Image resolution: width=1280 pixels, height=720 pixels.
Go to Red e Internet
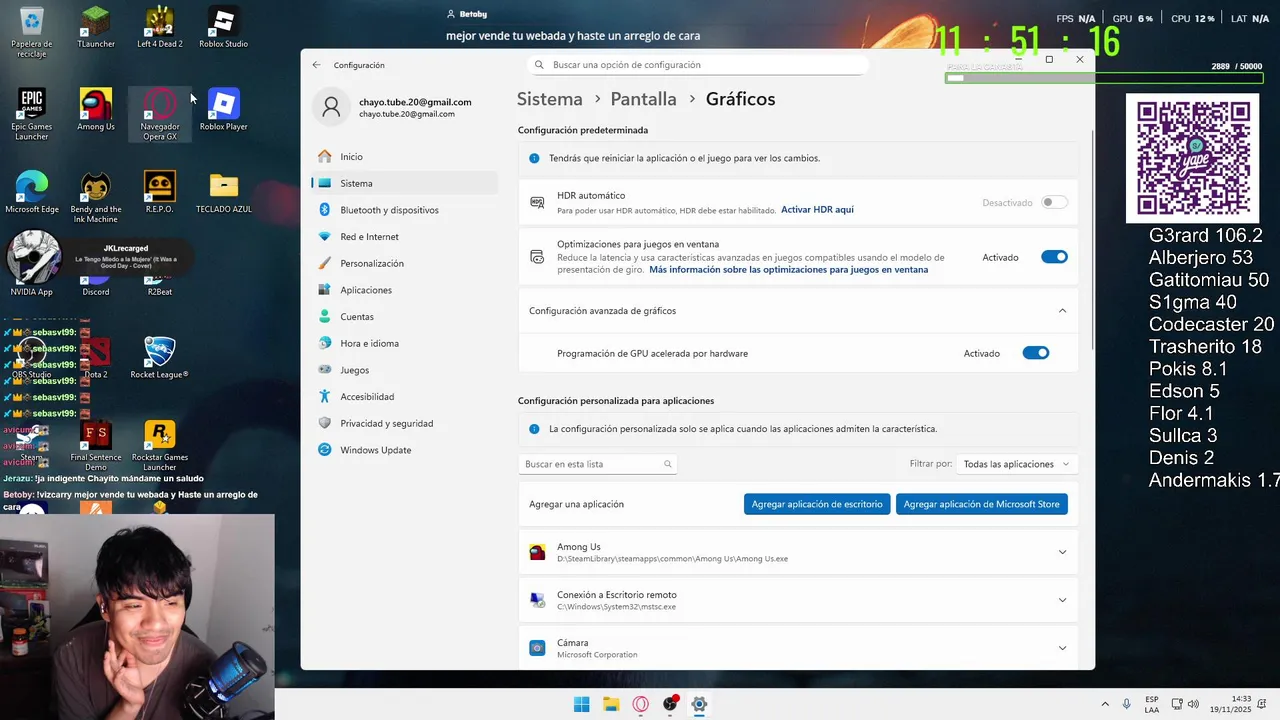405,237
